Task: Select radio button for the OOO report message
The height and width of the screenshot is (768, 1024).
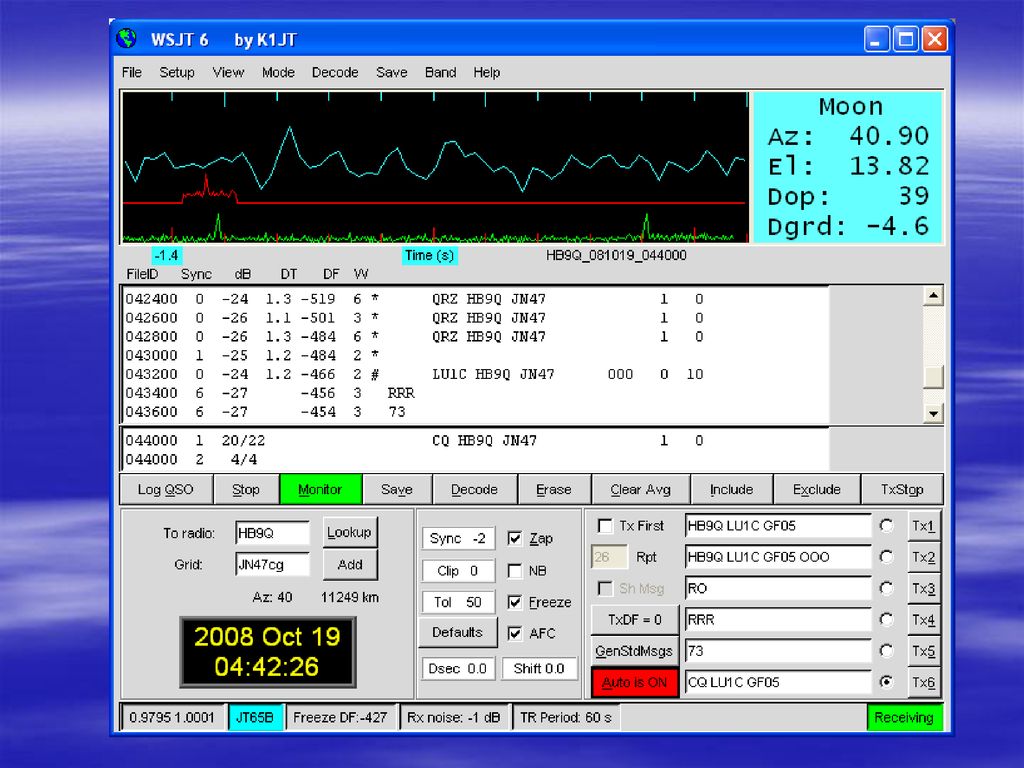Action: coord(886,557)
